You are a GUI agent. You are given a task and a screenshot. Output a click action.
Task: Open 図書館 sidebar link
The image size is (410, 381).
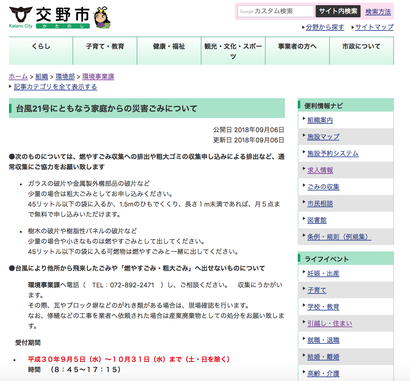(317, 220)
